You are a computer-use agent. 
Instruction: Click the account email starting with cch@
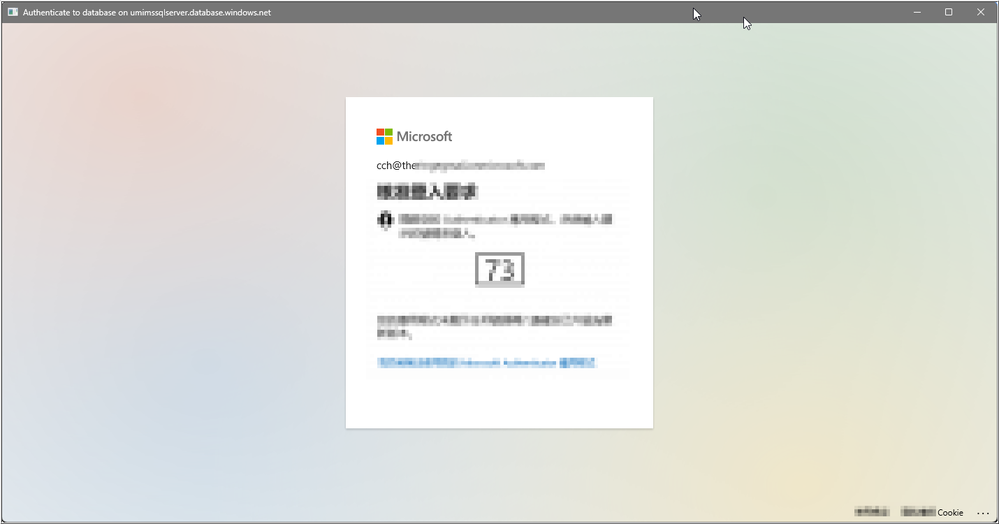coord(460,166)
